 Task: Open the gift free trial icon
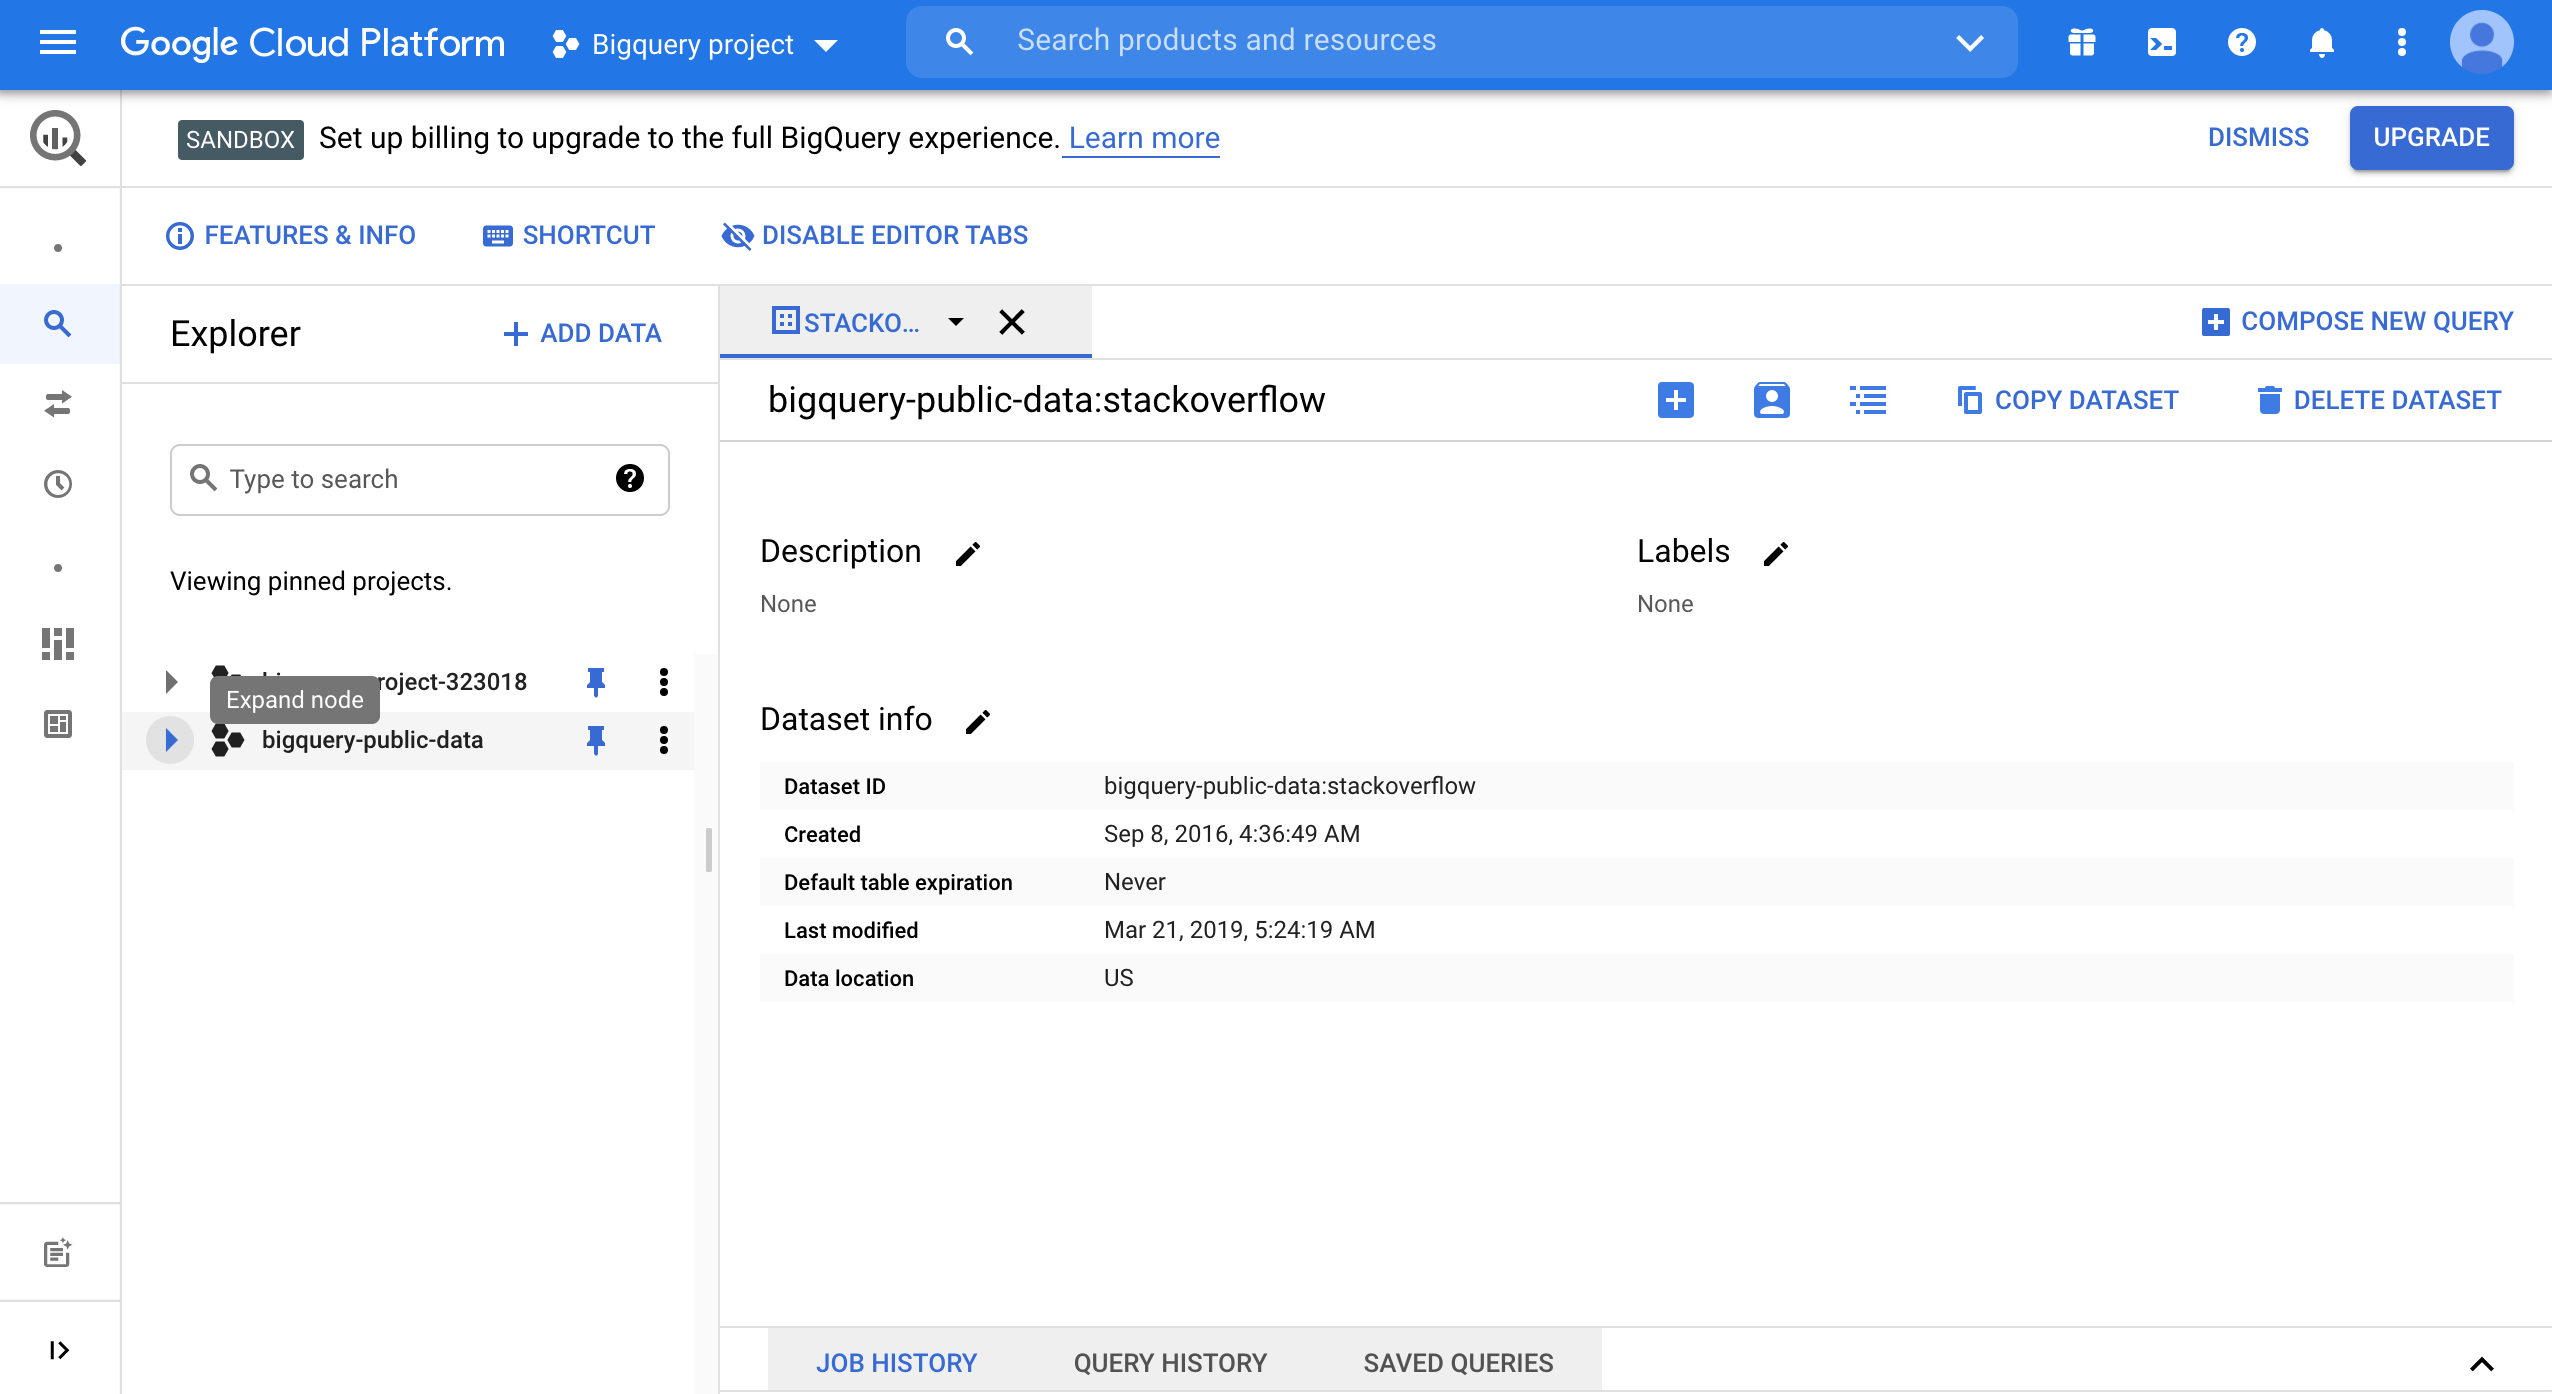pos(2082,42)
